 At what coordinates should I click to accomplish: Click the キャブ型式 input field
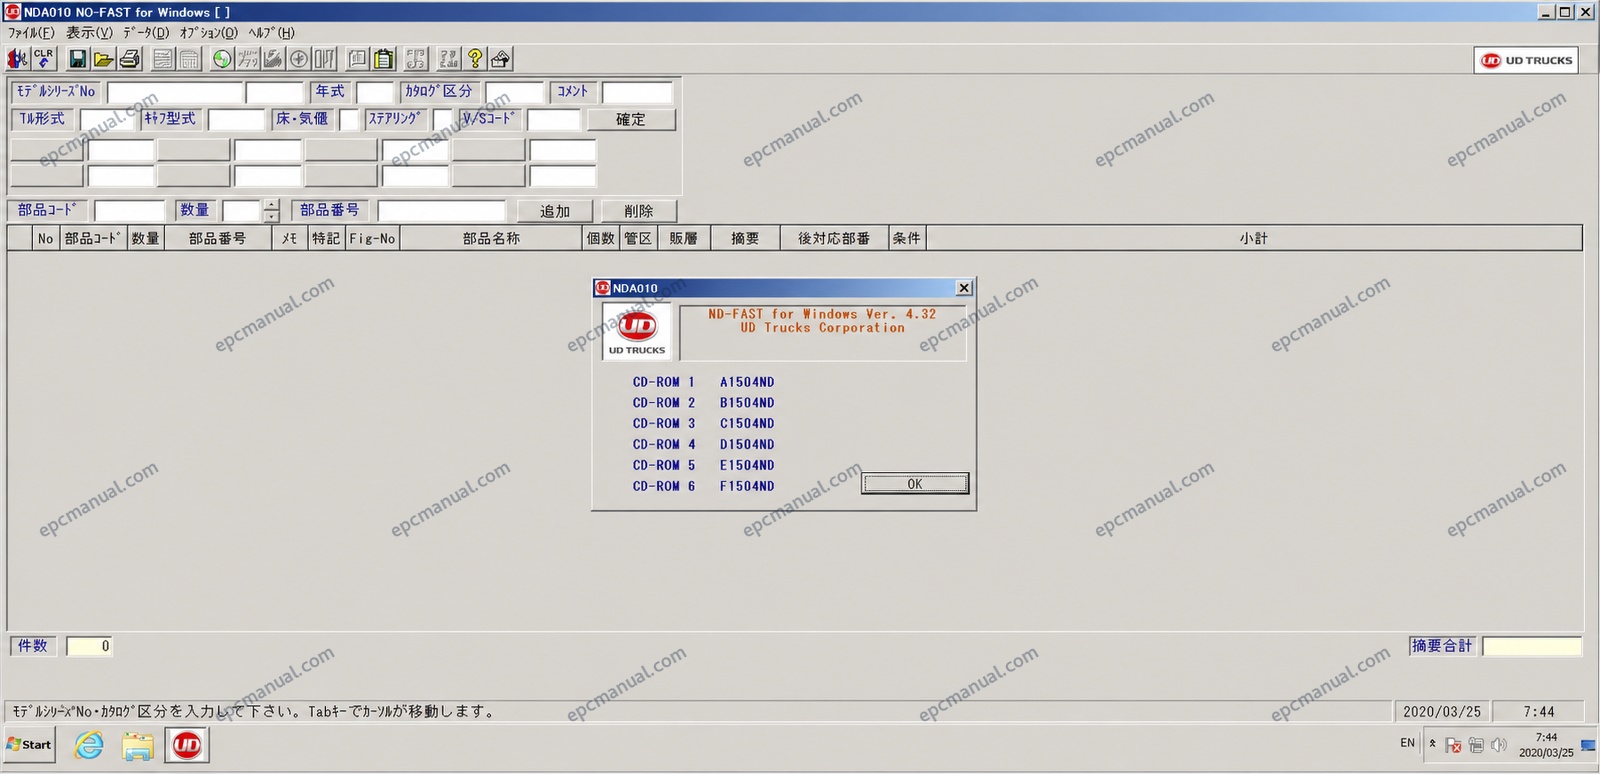tap(237, 120)
